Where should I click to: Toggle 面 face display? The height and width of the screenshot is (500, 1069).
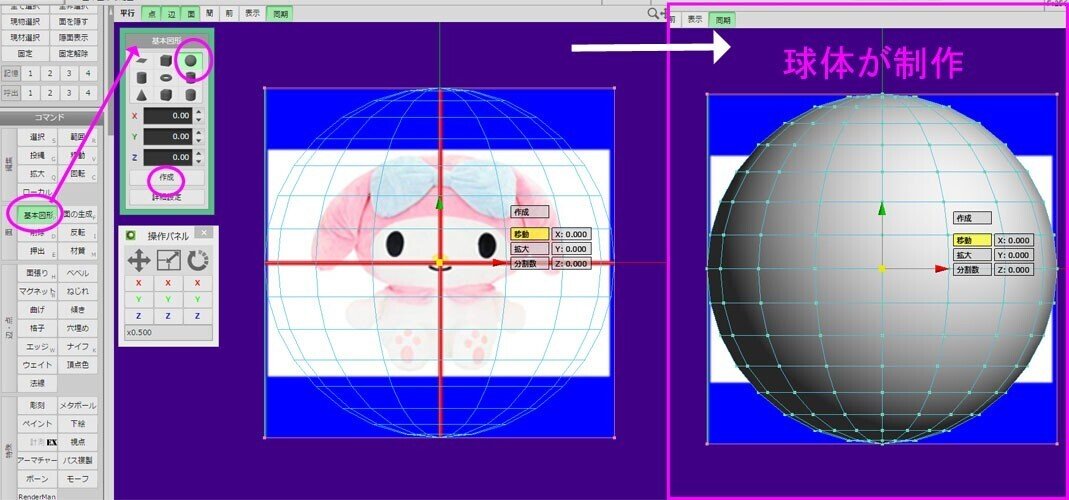click(x=190, y=13)
